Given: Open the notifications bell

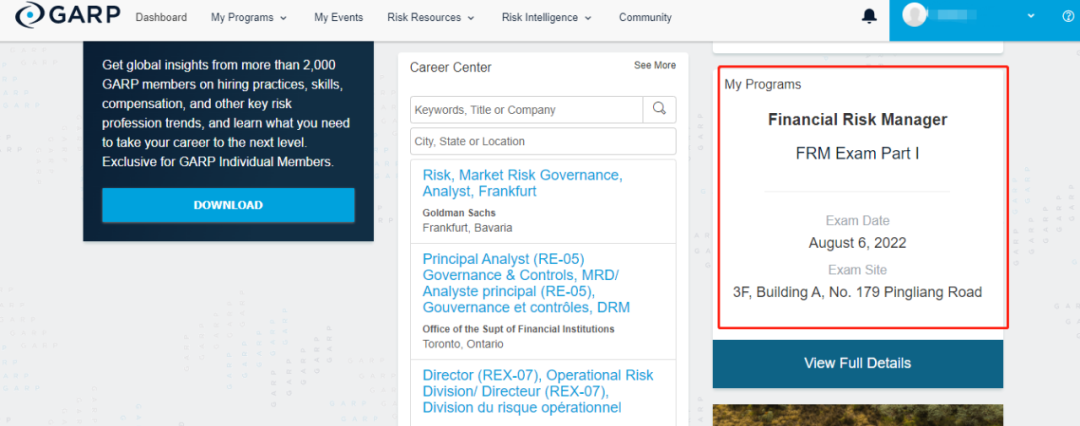Looking at the screenshot, I should pyautogui.click(x=869, y=17).
